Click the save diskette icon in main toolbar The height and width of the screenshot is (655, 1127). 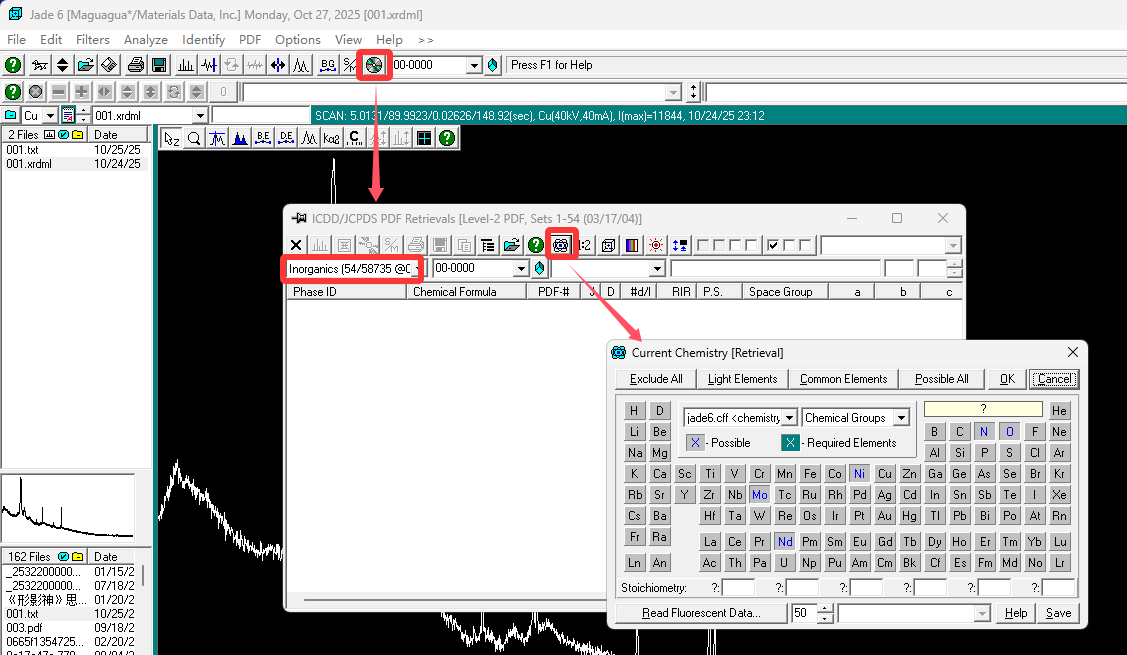pyautogui.click(x=158, y=65)
